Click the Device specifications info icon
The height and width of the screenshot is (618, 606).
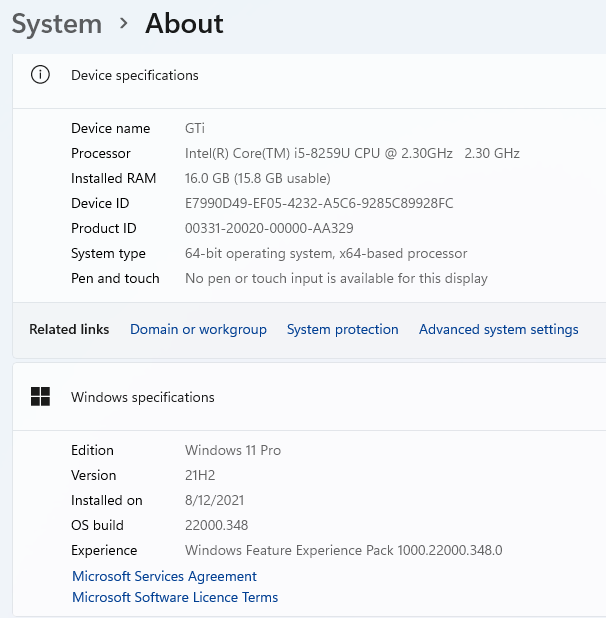pyautogui.click(x=40, y=75)
